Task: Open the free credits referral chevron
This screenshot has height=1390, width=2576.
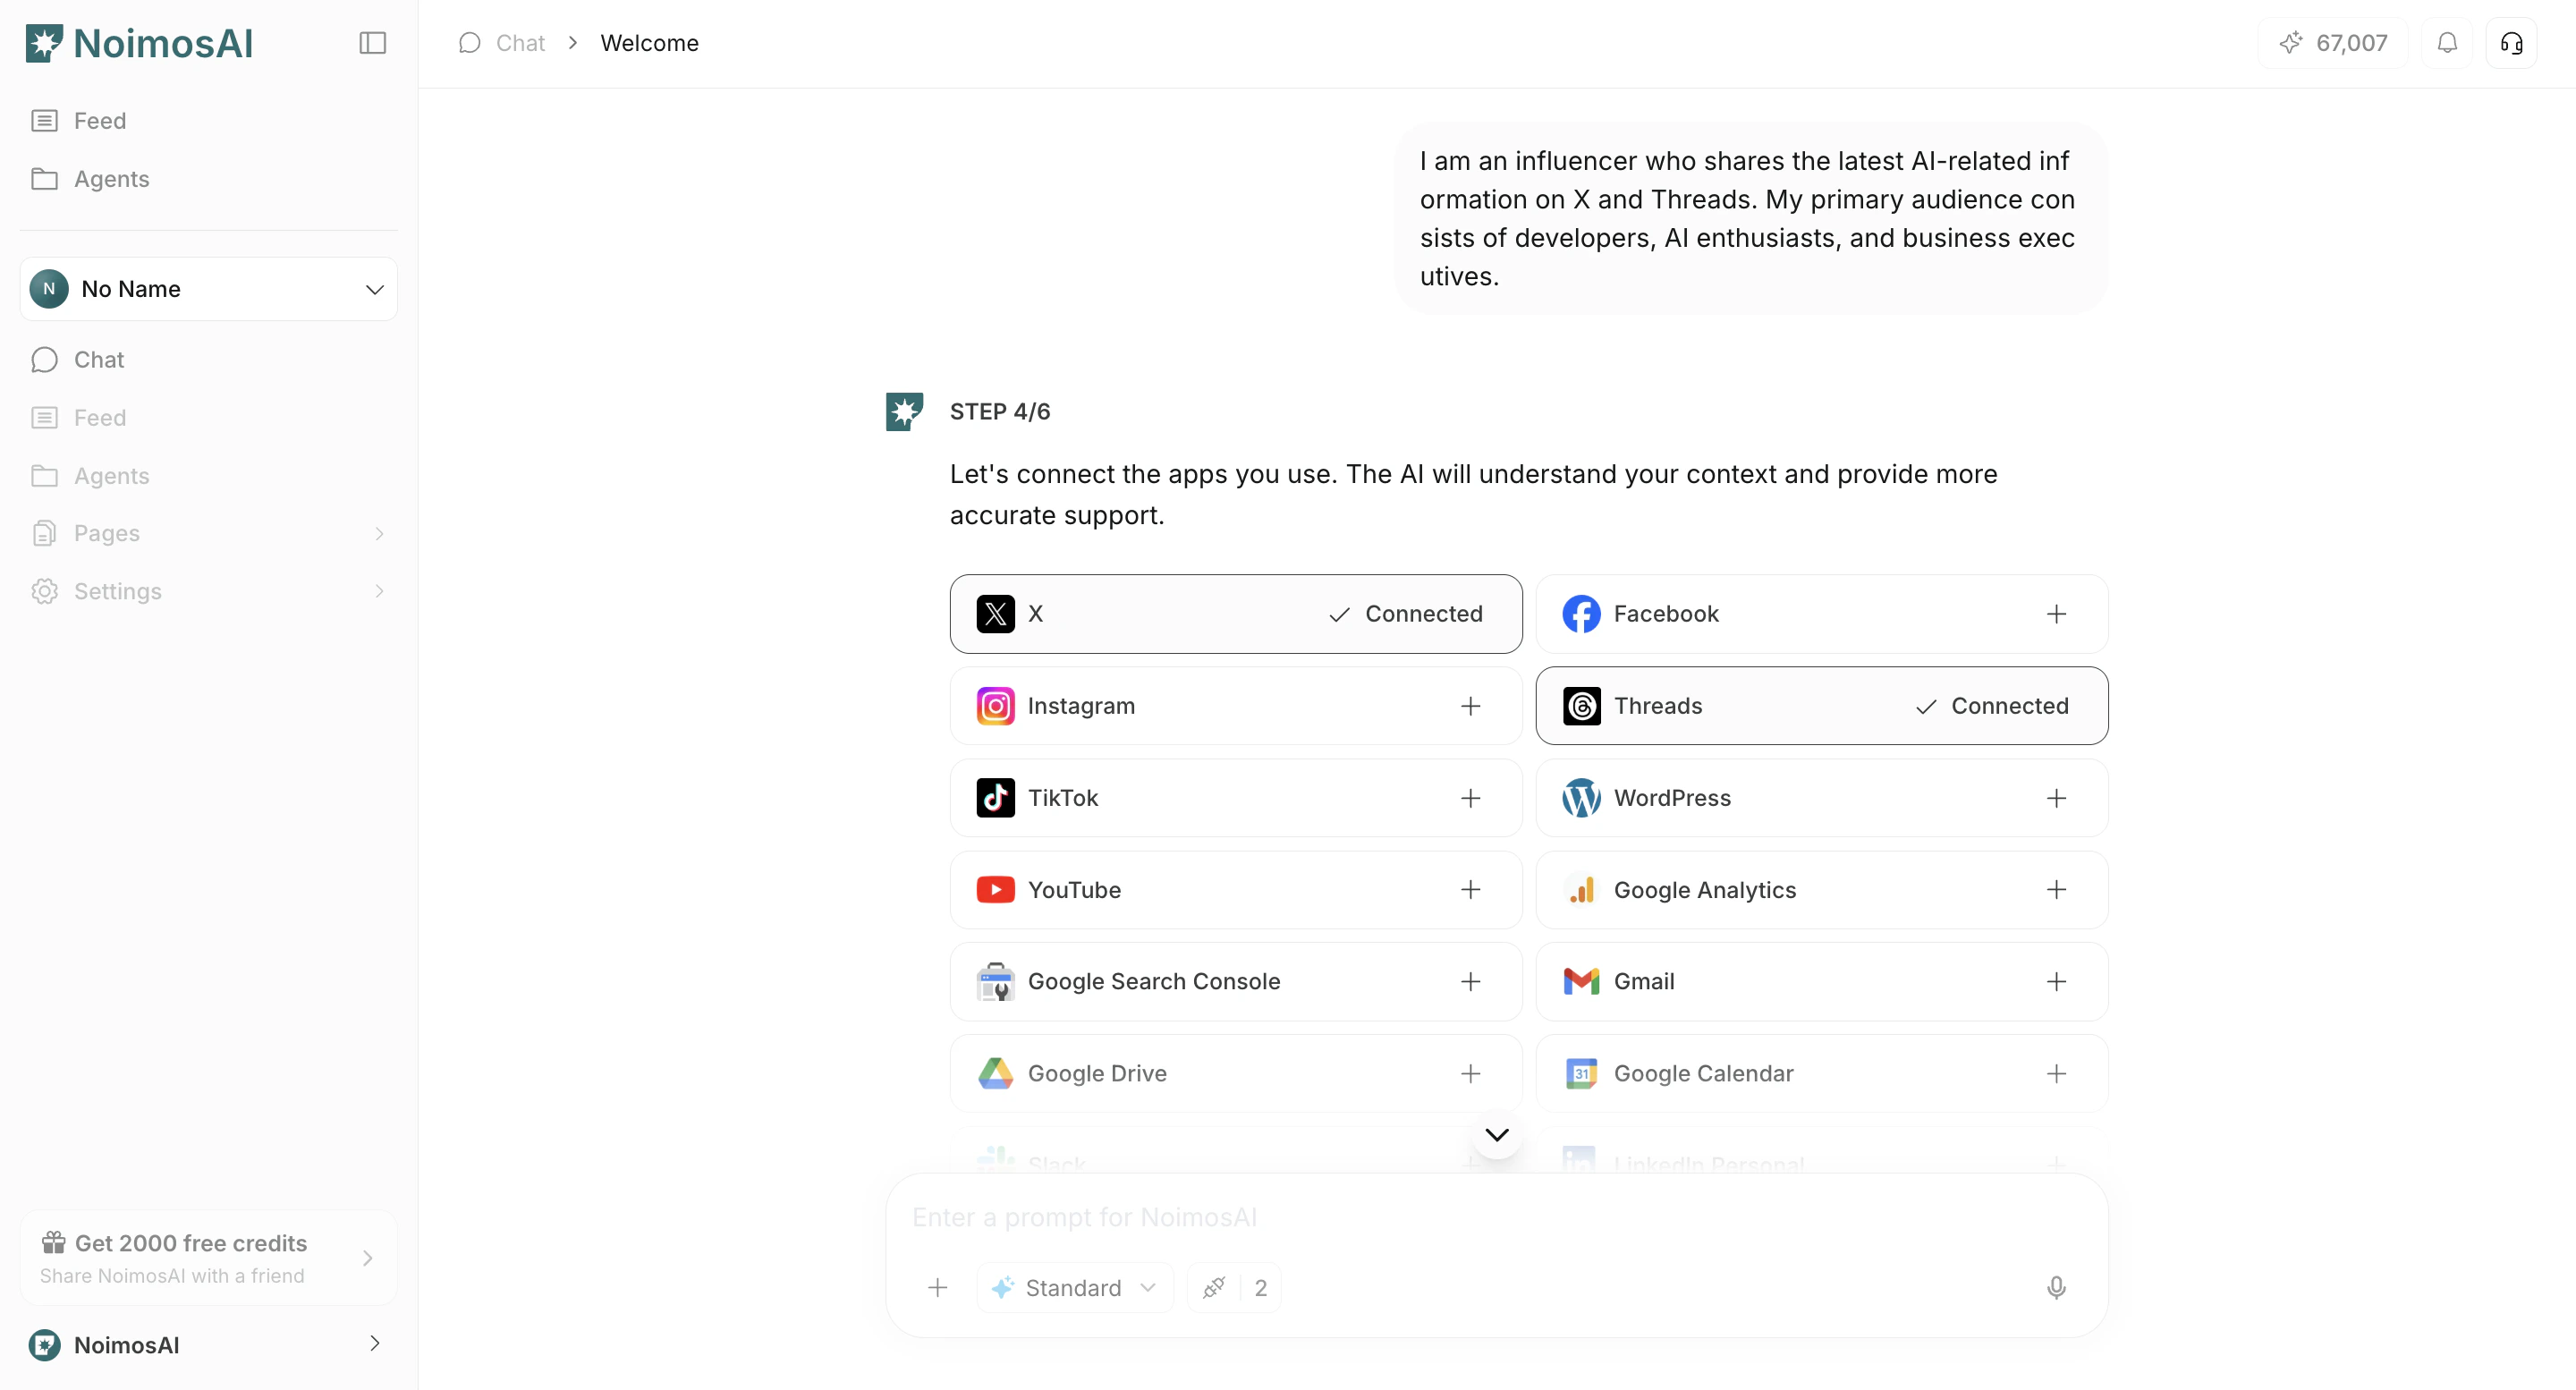Action: (368, 1258)
